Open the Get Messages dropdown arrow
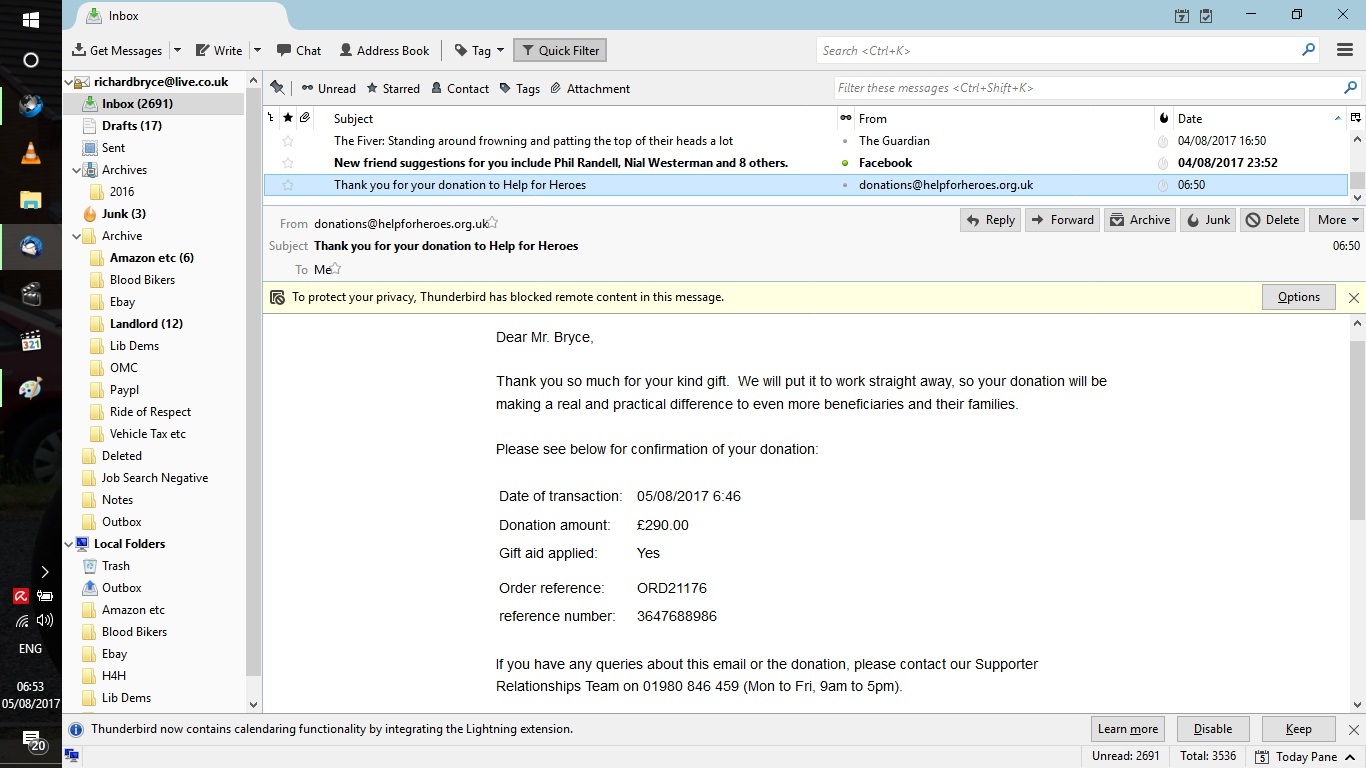Image resolution: width=1366 pixels, height=768 pixels. [x=177, y=51]
